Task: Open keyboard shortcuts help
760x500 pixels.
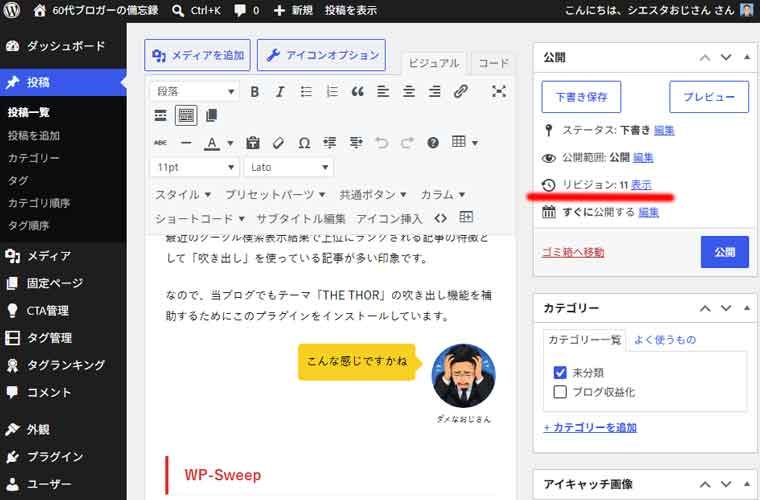Action: tap(433, 142)
